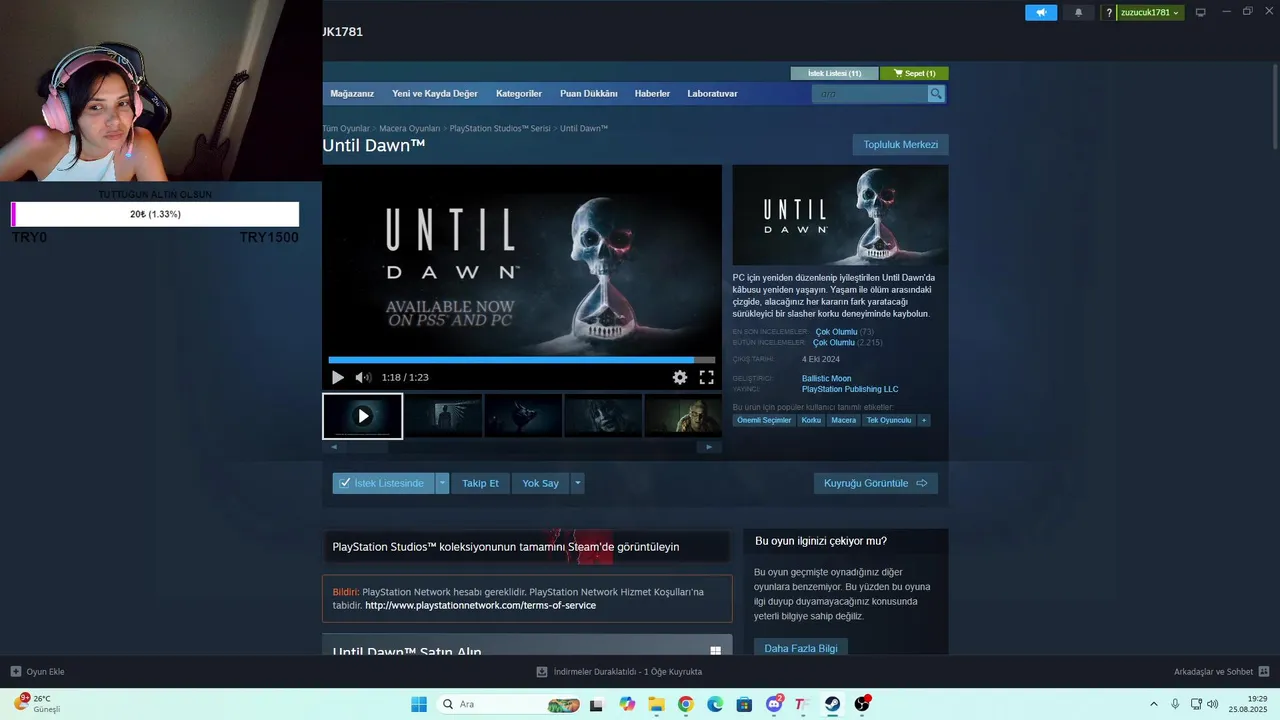This screenshot has height=720, width=1280.
Task: Click the Tek Oyunculu tag
Action: (889, 420)
